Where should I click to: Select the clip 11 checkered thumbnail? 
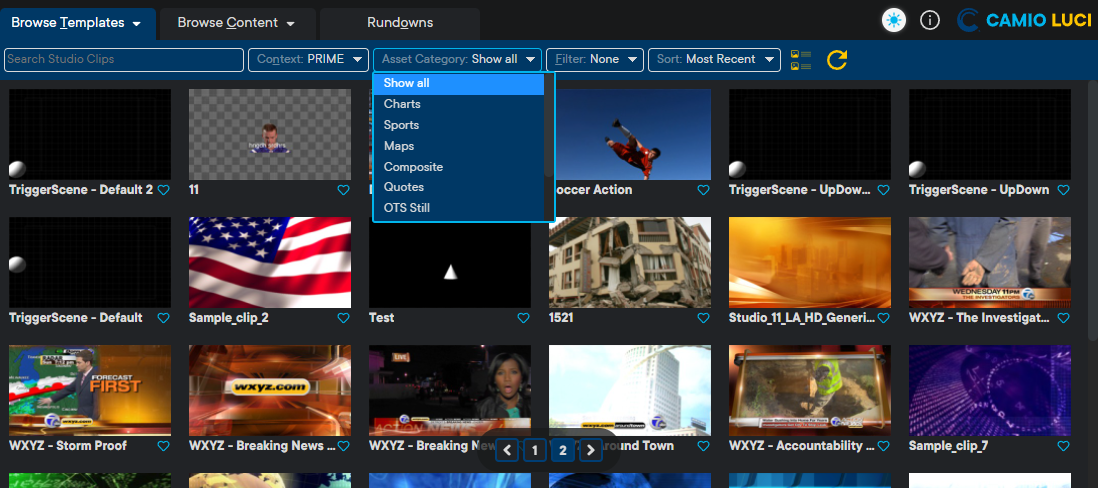pos(270,134)
